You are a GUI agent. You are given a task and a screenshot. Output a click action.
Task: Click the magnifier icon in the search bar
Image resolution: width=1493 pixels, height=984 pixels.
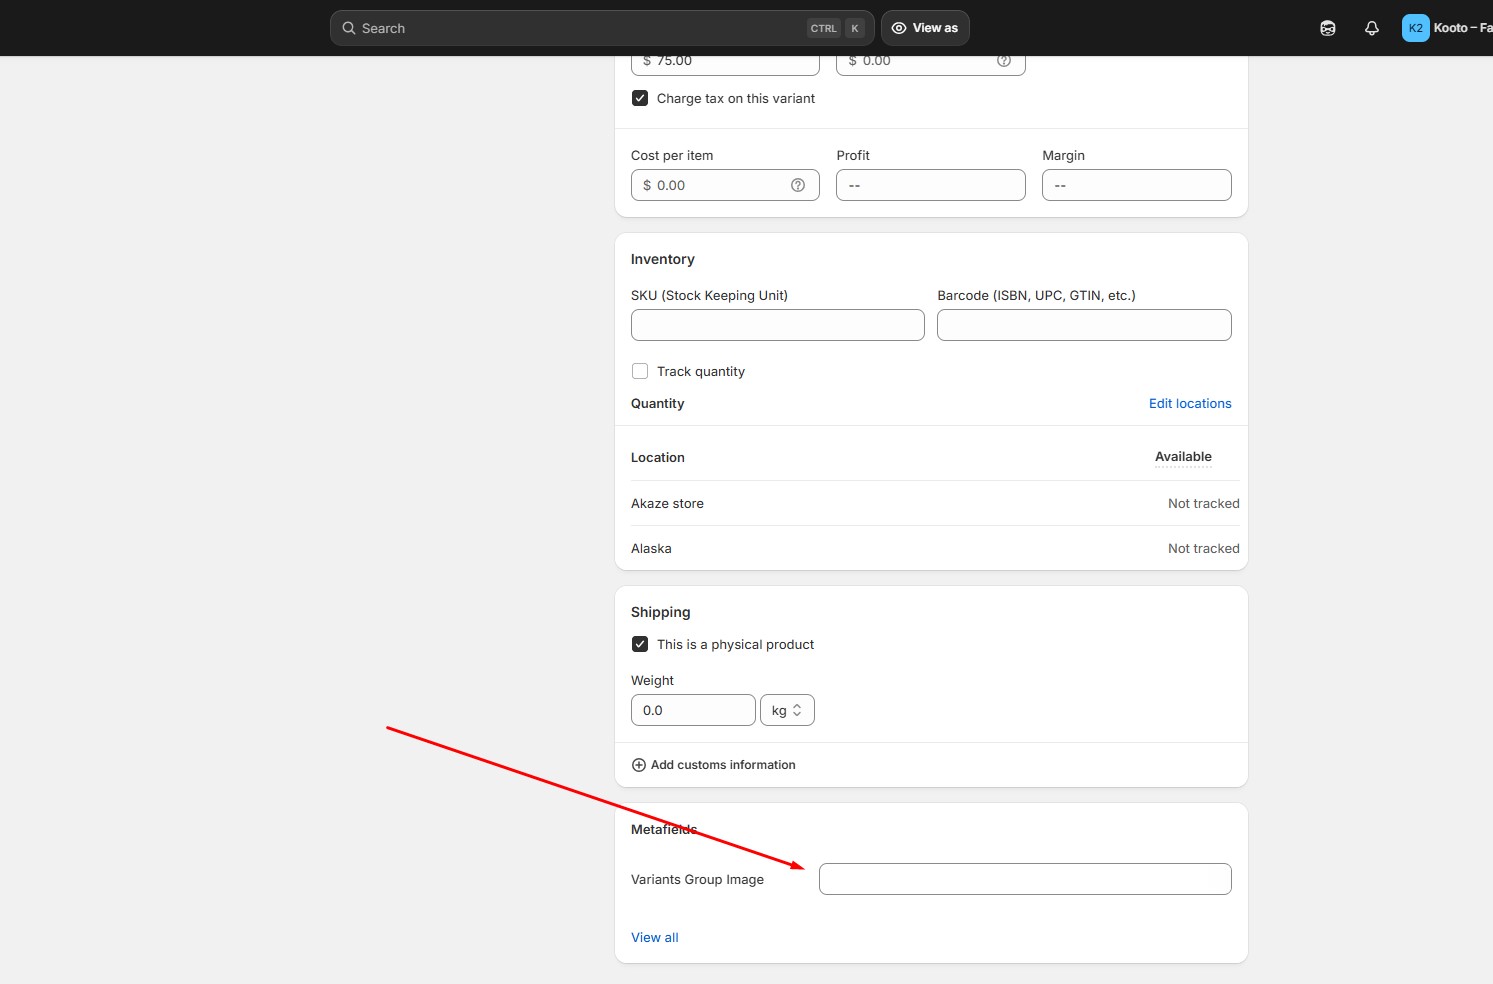(x=349, y=28)
